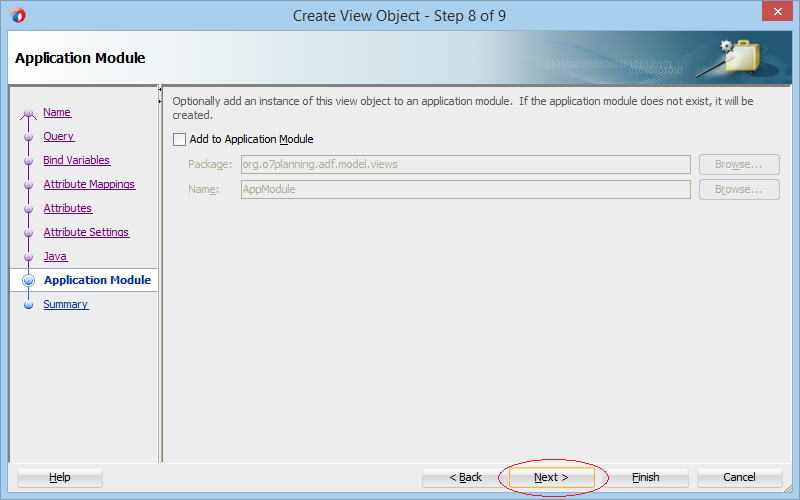Click the Bind Variables step bullet icon
Image resolution: width=800 pixels, height=500 pixels.
29,161
